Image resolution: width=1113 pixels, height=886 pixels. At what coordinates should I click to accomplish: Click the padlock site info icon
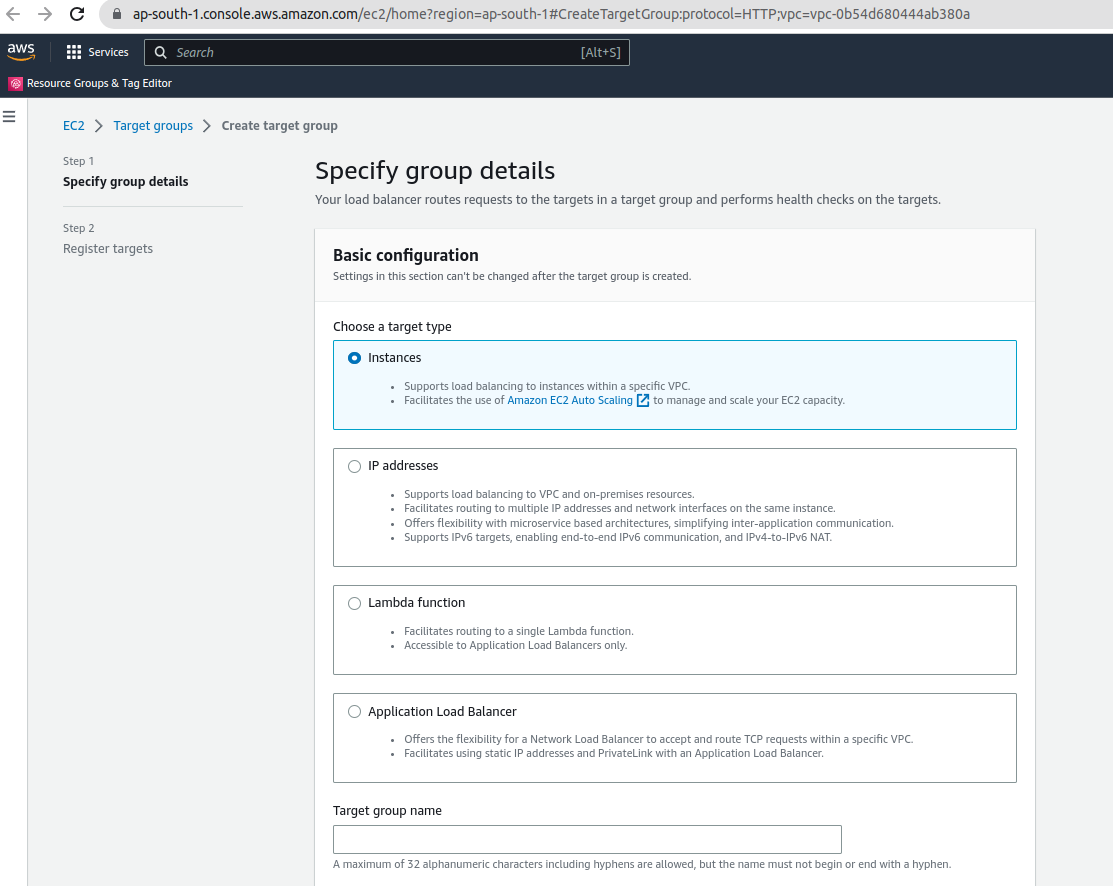click(117, 14)
